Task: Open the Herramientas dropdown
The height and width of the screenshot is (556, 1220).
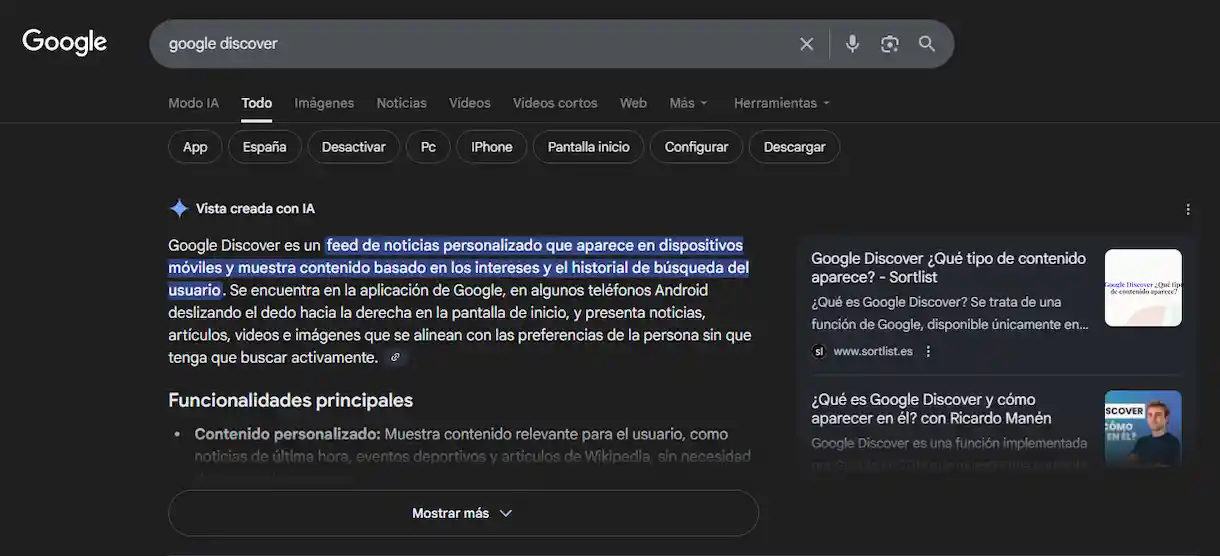Action: 782,103
